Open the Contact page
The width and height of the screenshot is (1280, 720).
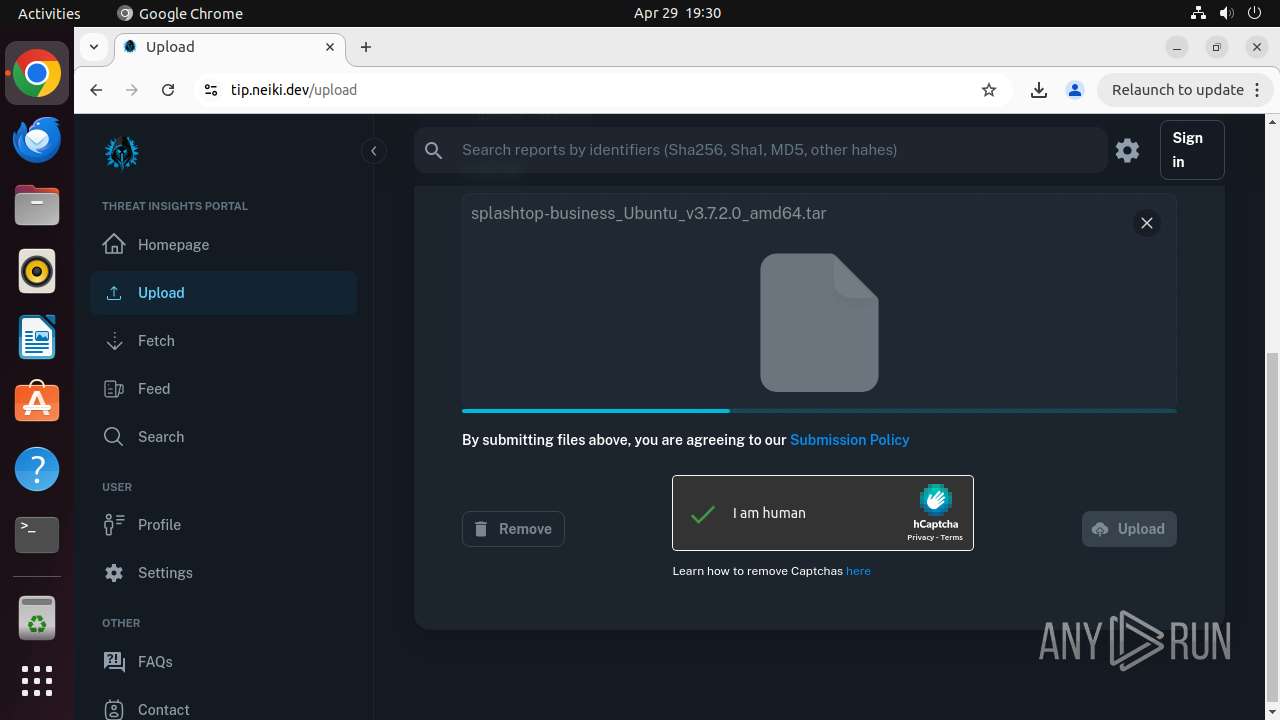point(223,709)
